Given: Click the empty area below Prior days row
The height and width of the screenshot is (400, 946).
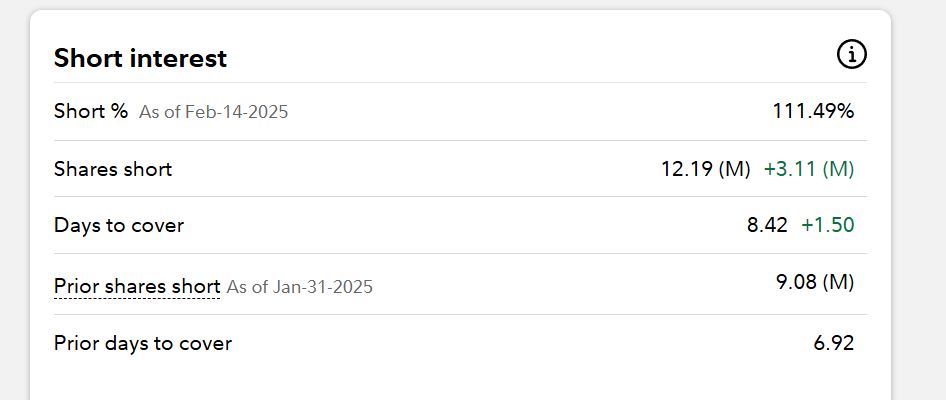Looking at the screenshot, I should (460, 382).
